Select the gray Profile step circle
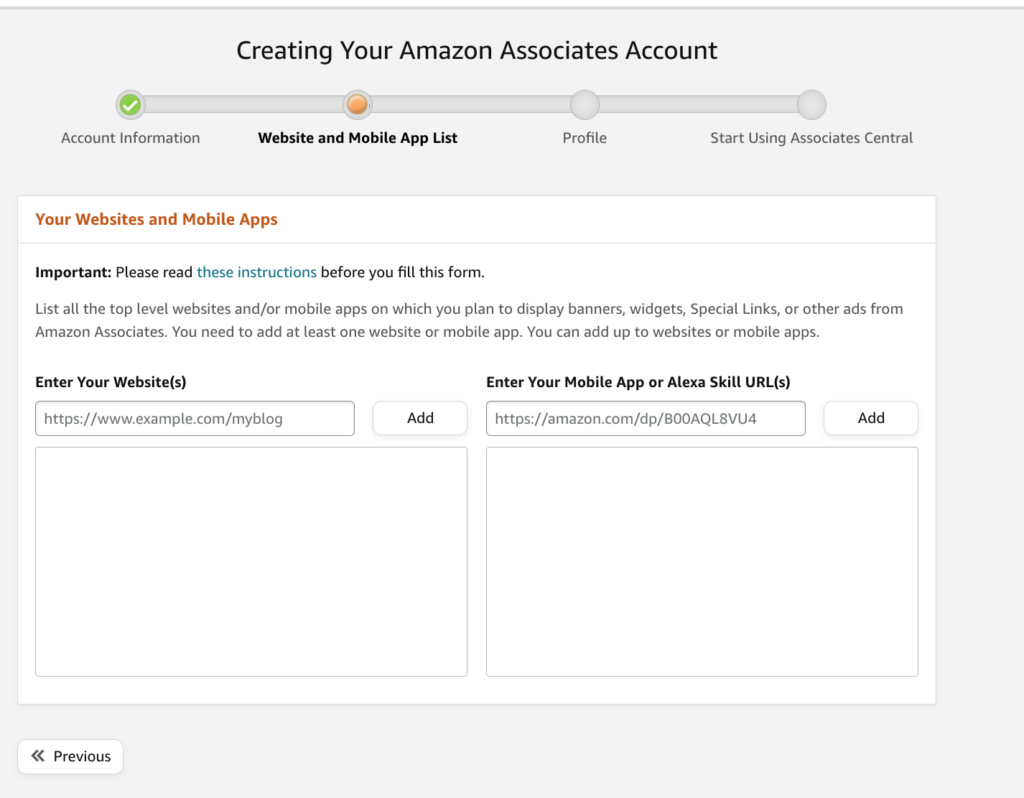Viewport: 1024px width, 798px height. click(x=584, y=104)
